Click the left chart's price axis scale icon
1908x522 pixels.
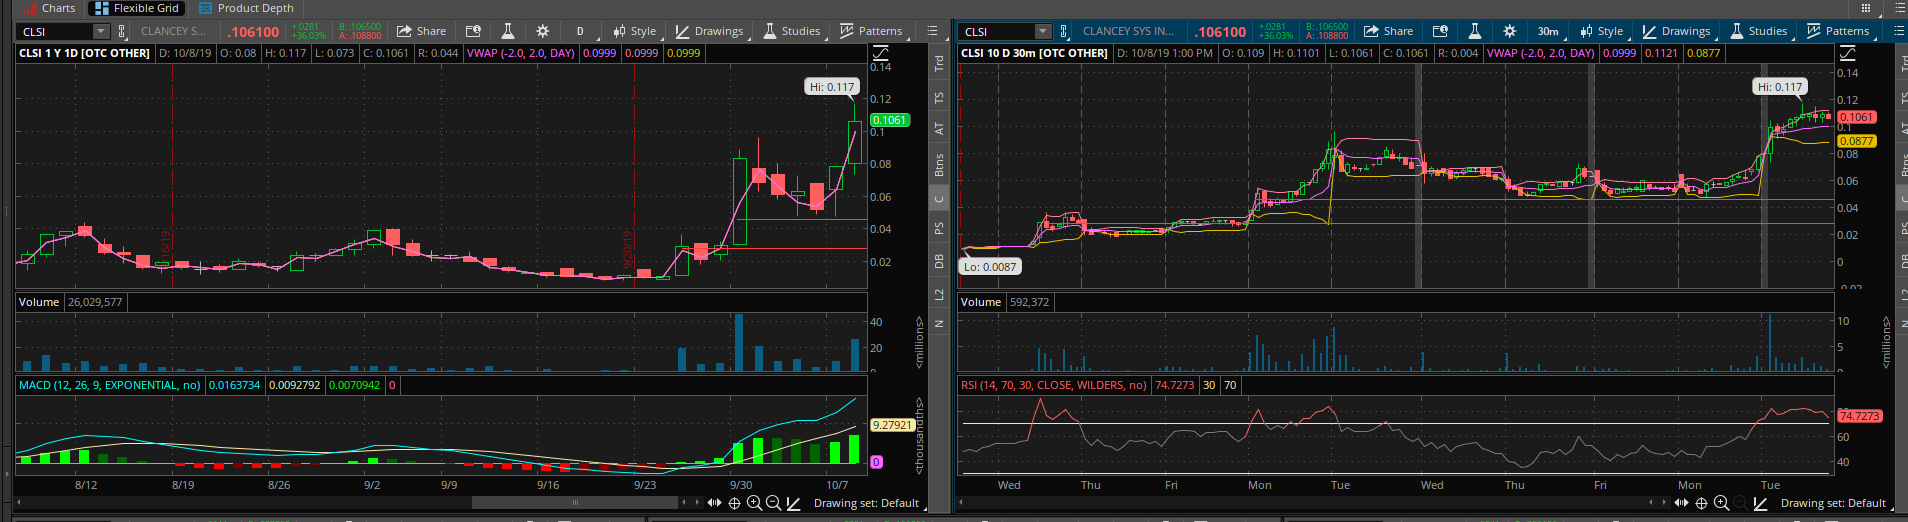[x=880, y=52]
